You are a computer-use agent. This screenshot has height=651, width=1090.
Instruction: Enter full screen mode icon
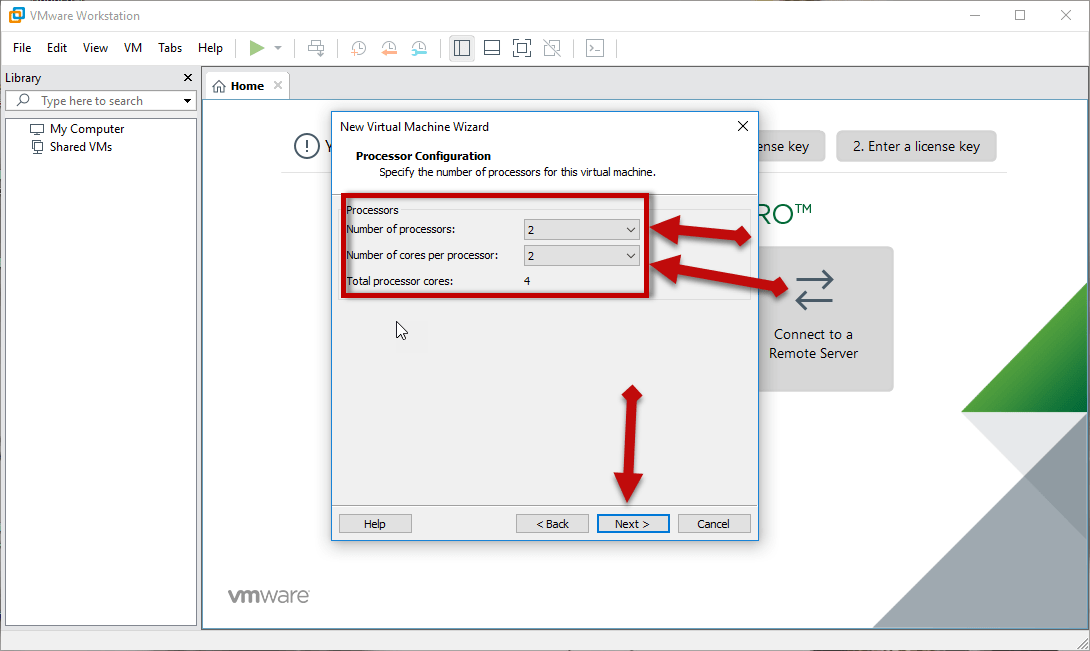[x=521, y=48]
